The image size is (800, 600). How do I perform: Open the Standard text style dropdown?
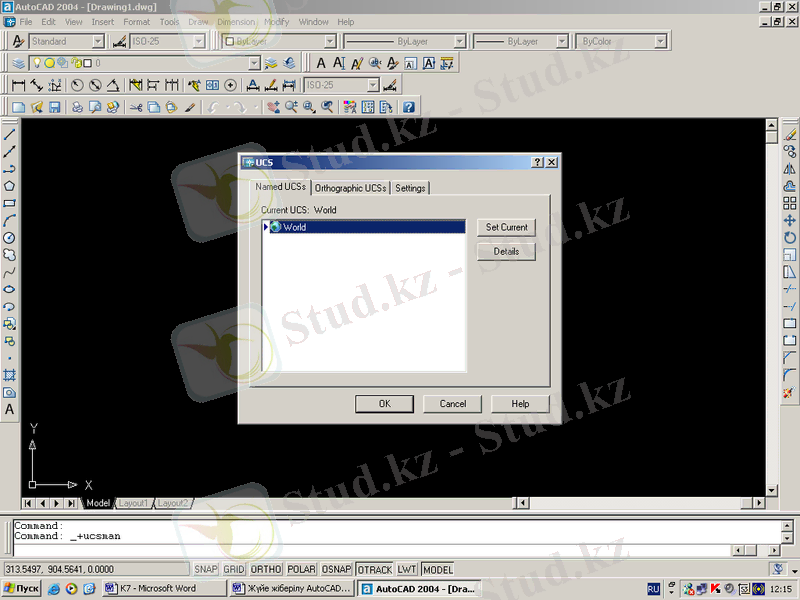tap(98, 41)
